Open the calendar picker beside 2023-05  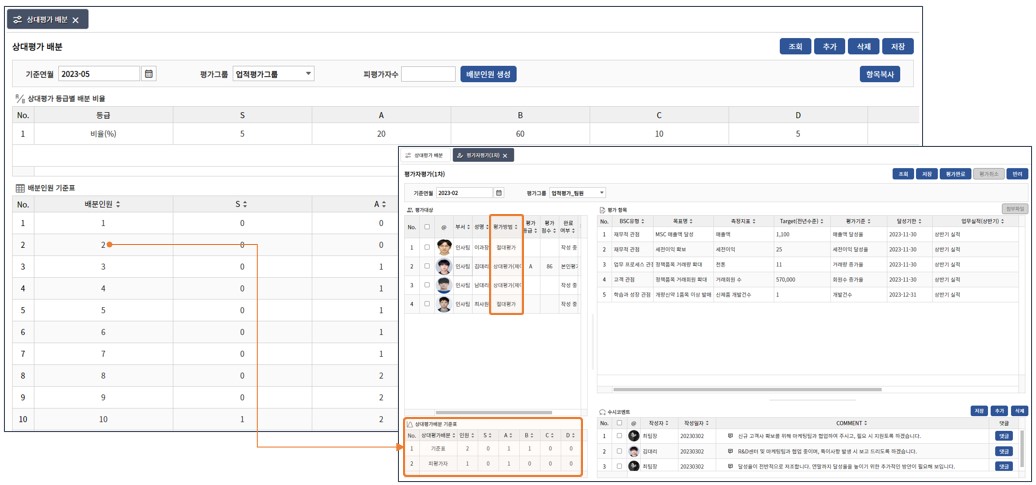point(150,74)
